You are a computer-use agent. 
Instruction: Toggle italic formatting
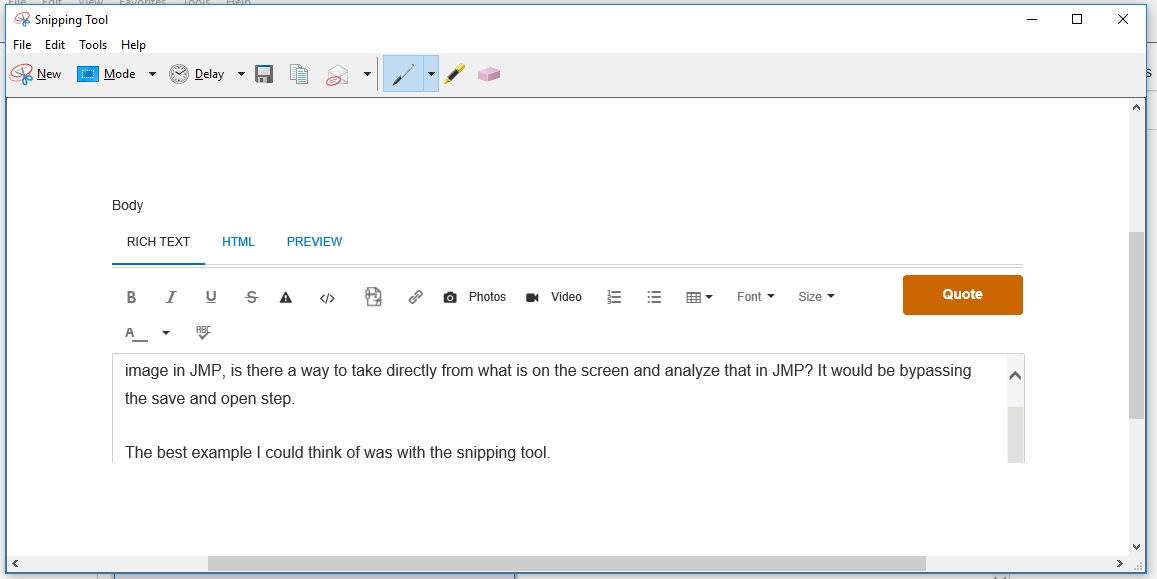pyautogui.click(x=171, y=296)
